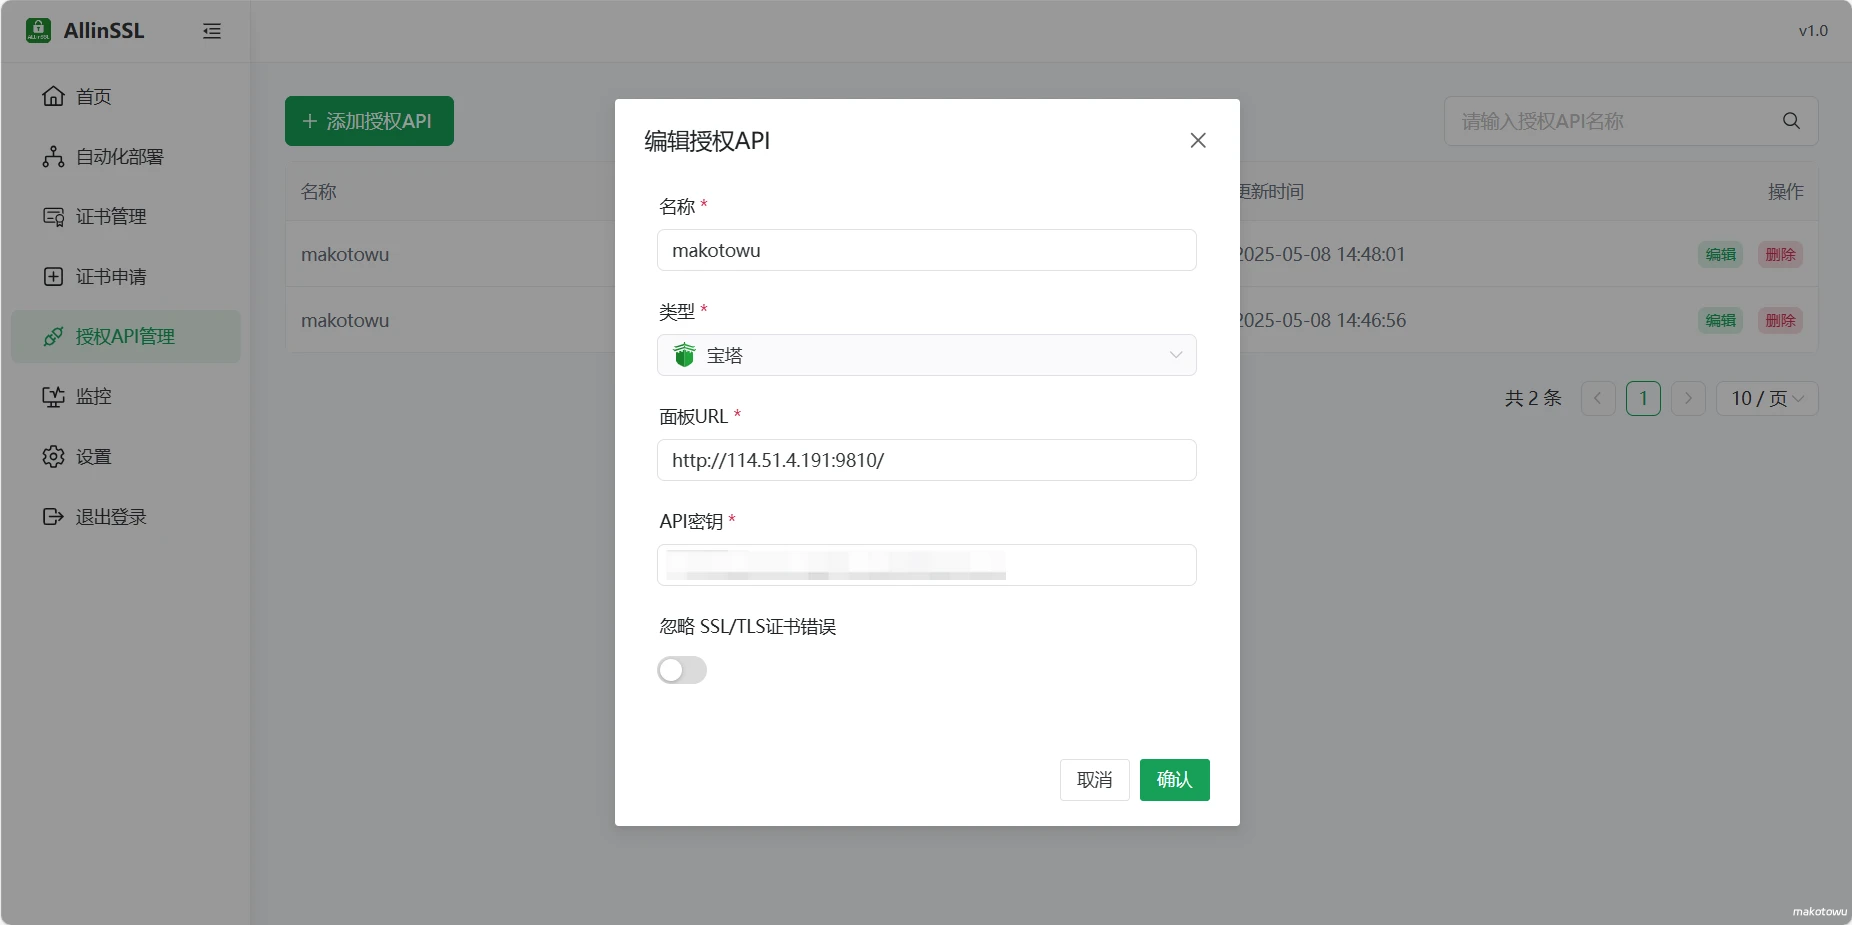Image resolution: width=1852 pixels, height=925 pixels.
Task: Open 设置 in the sidebar
Action: click(x=126, y=456)
